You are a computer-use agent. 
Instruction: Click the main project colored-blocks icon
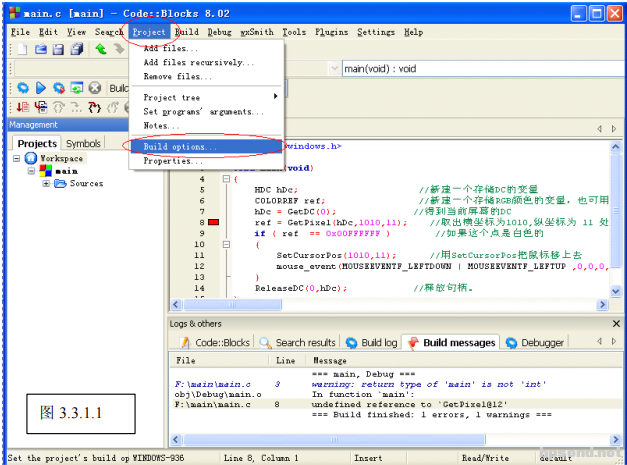click(45, 171)
